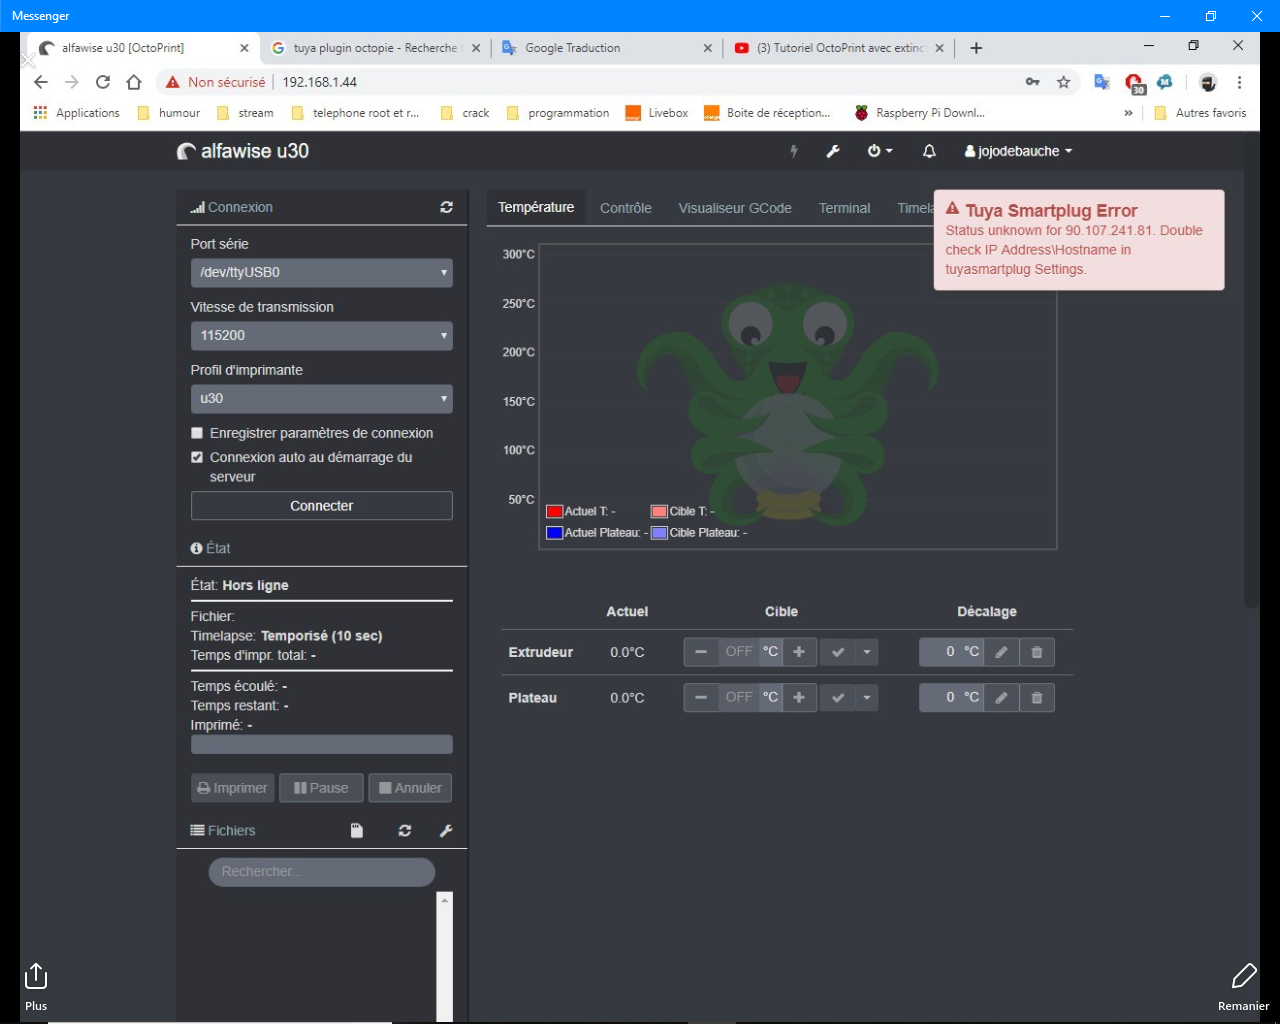Image resolution: width=1280 pixels, height=1024 pixels.
Task: Toggle the Actuel T legend entry
Action: point(581,511)
